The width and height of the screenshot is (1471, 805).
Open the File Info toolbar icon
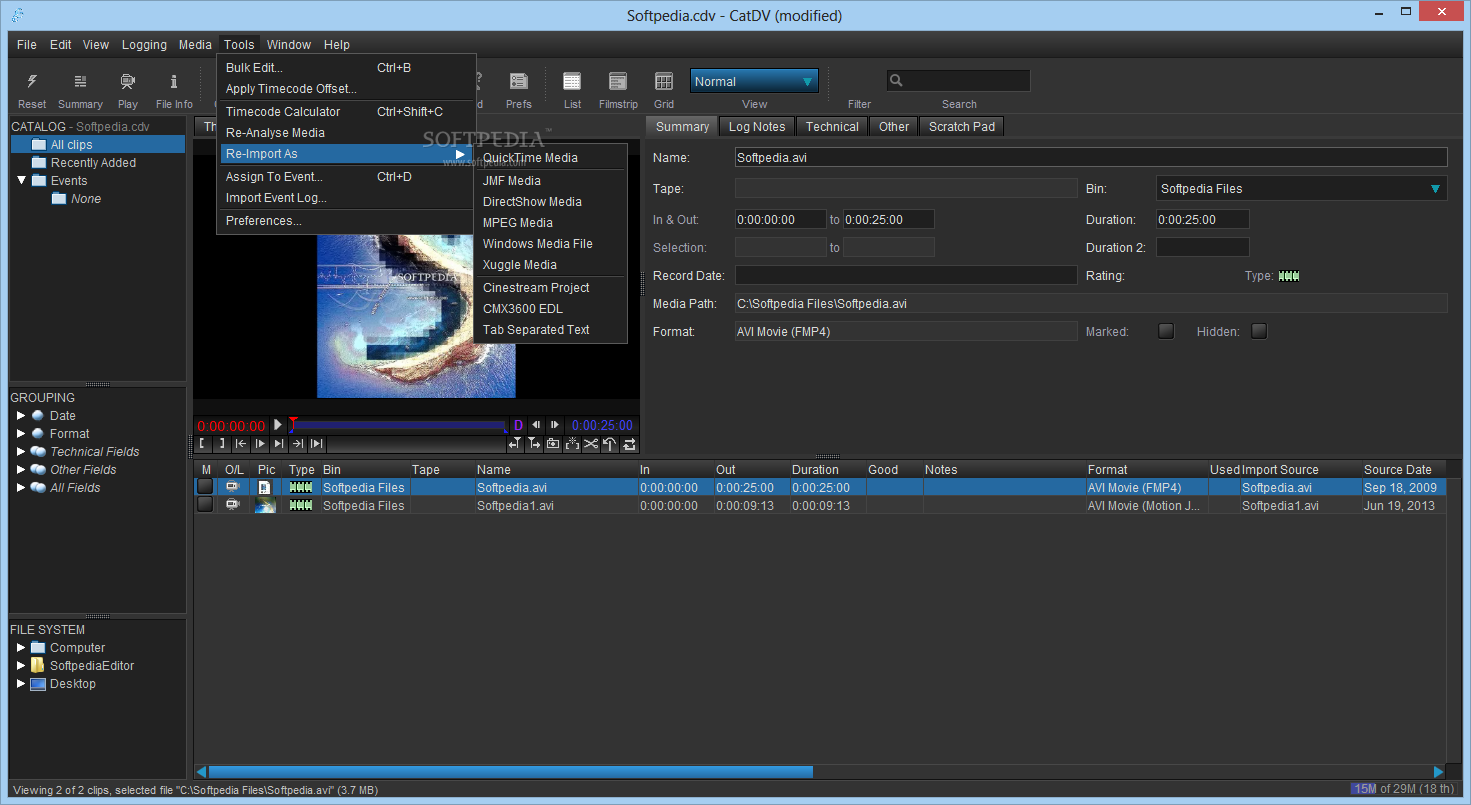(174, 82)
